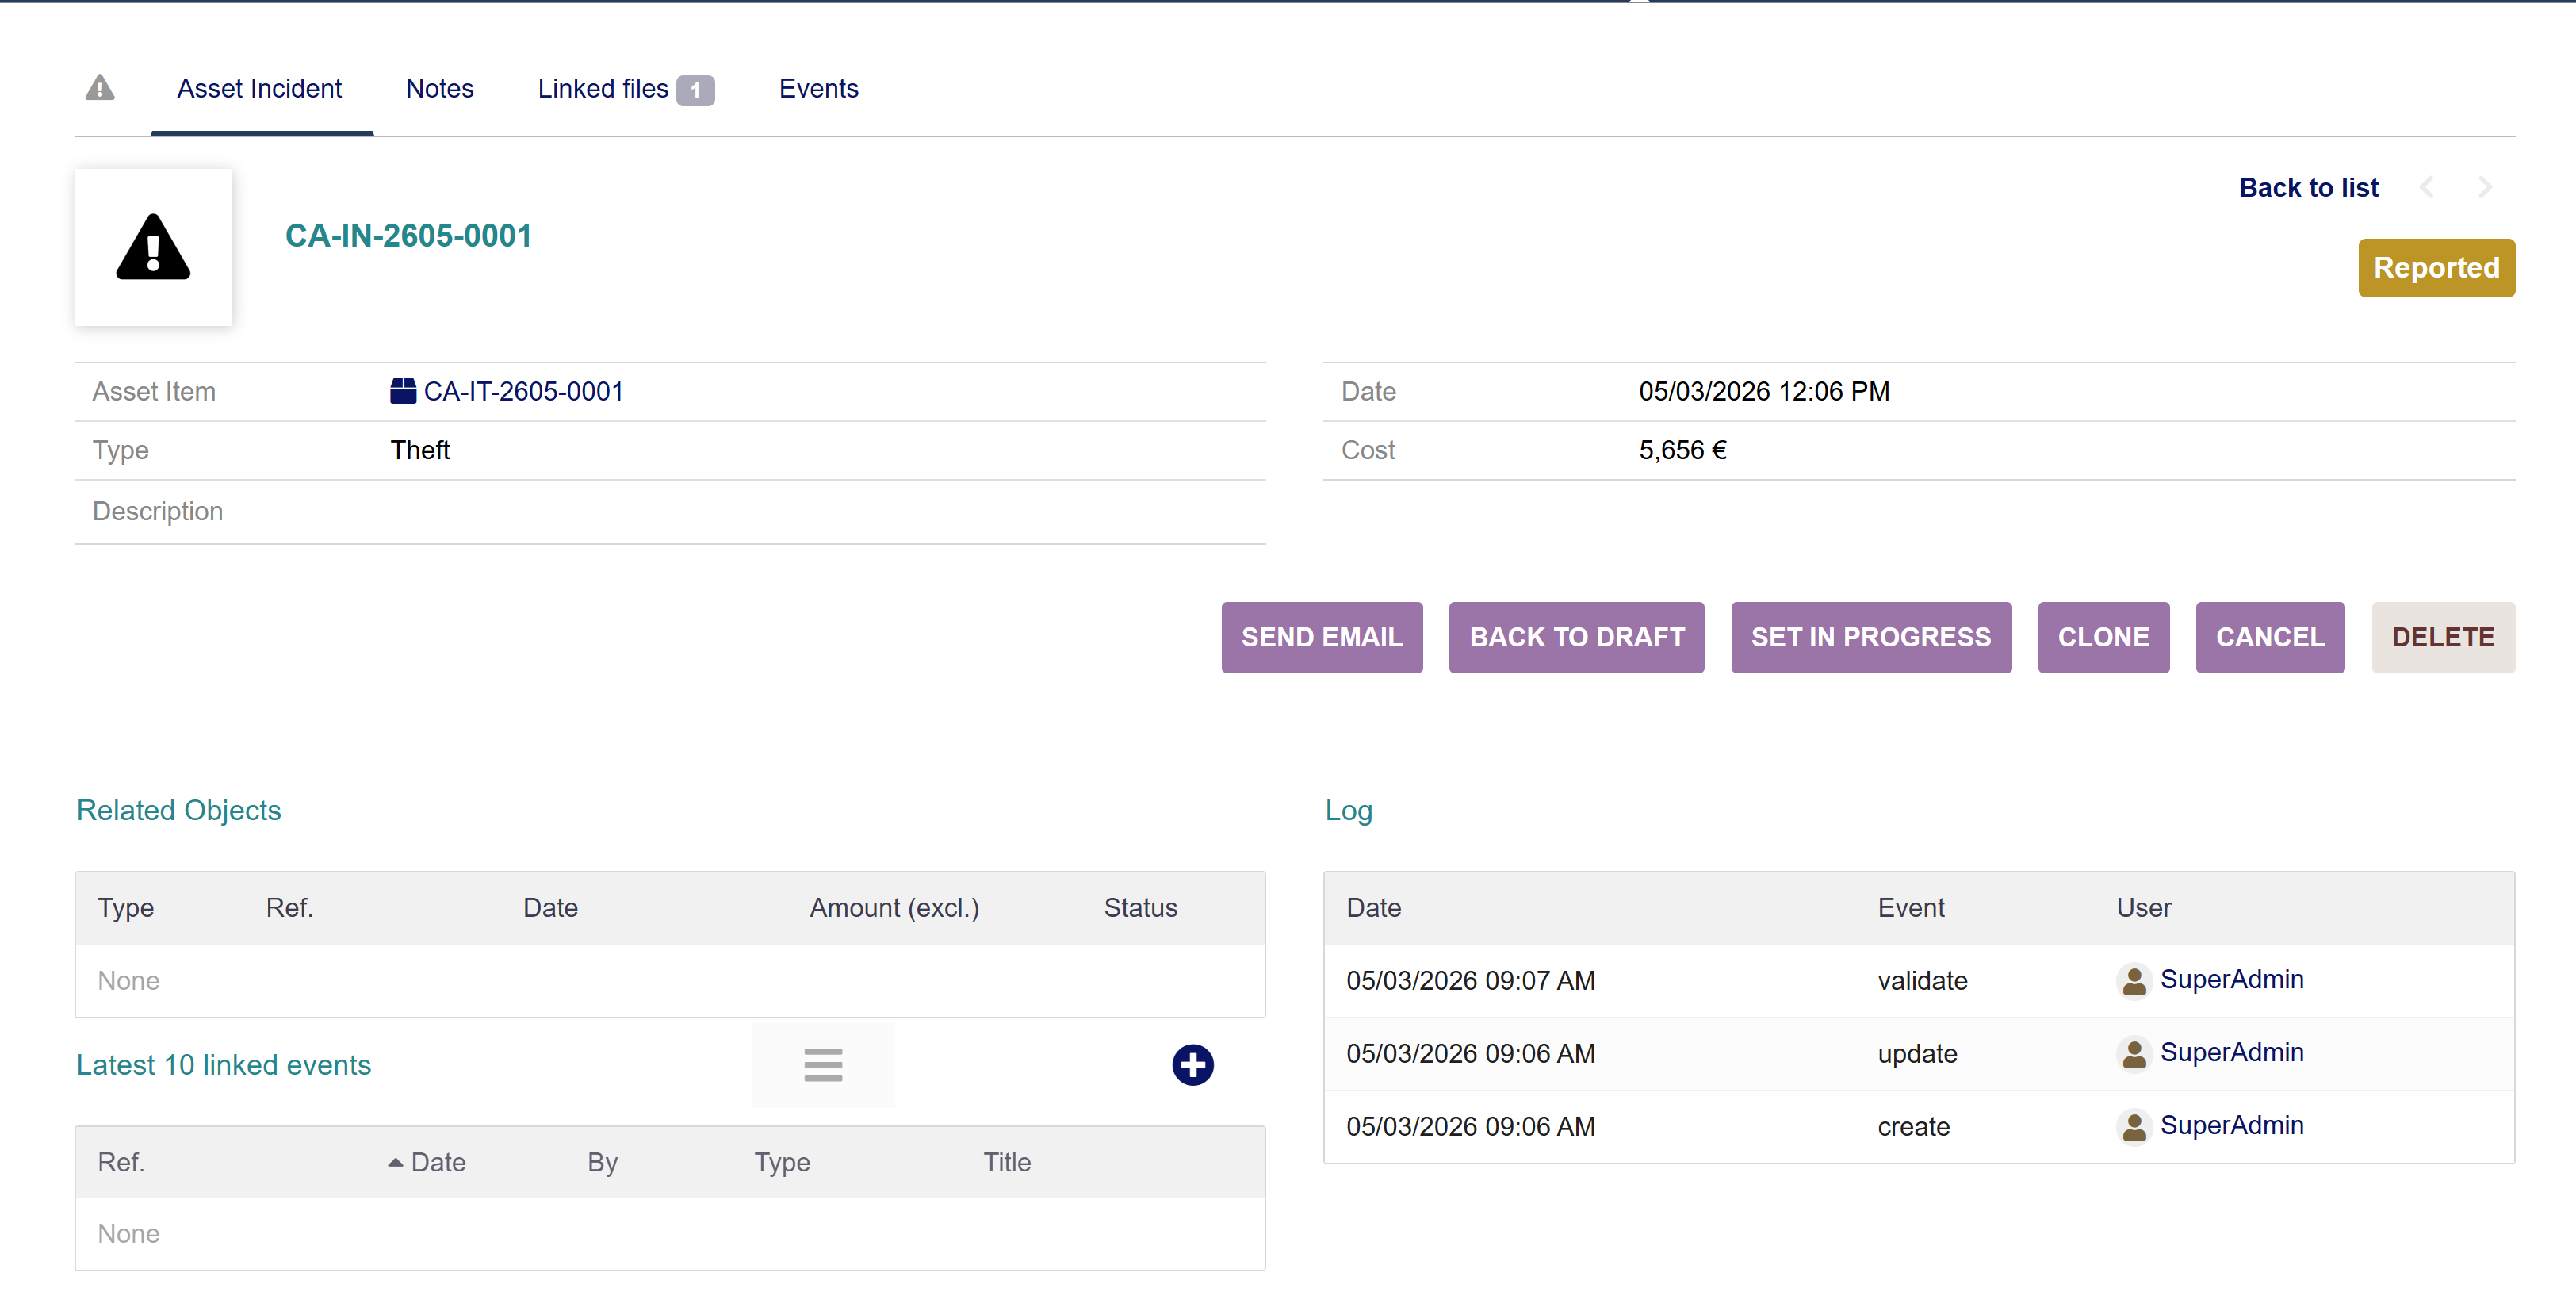The width and height of the screenshot is (2576, 1315).
Task: Click Ref. header in linked events table
Action: coord(121,1162)
